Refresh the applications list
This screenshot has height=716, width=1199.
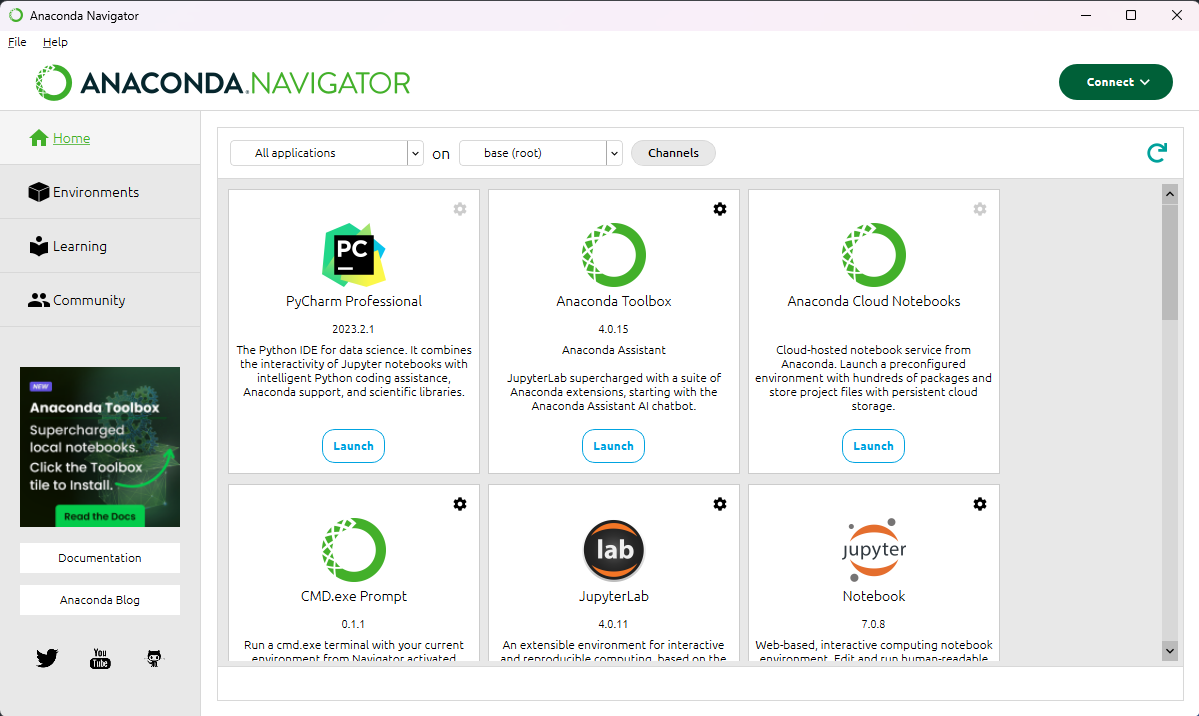tap(1157, 153)
